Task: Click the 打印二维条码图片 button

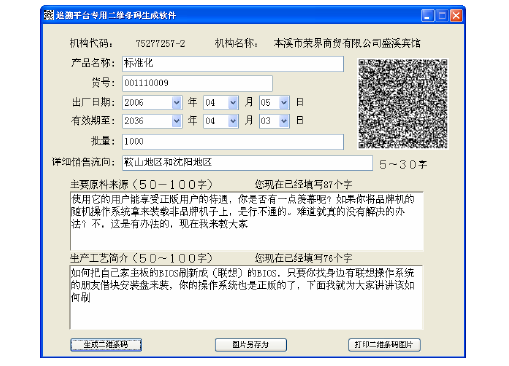Action: tap(384, 345)
